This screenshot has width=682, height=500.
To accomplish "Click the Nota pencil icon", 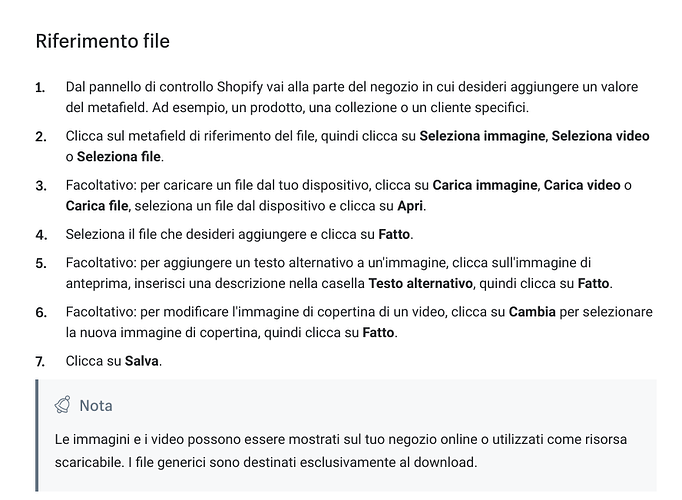I will (x=63, y=405).
